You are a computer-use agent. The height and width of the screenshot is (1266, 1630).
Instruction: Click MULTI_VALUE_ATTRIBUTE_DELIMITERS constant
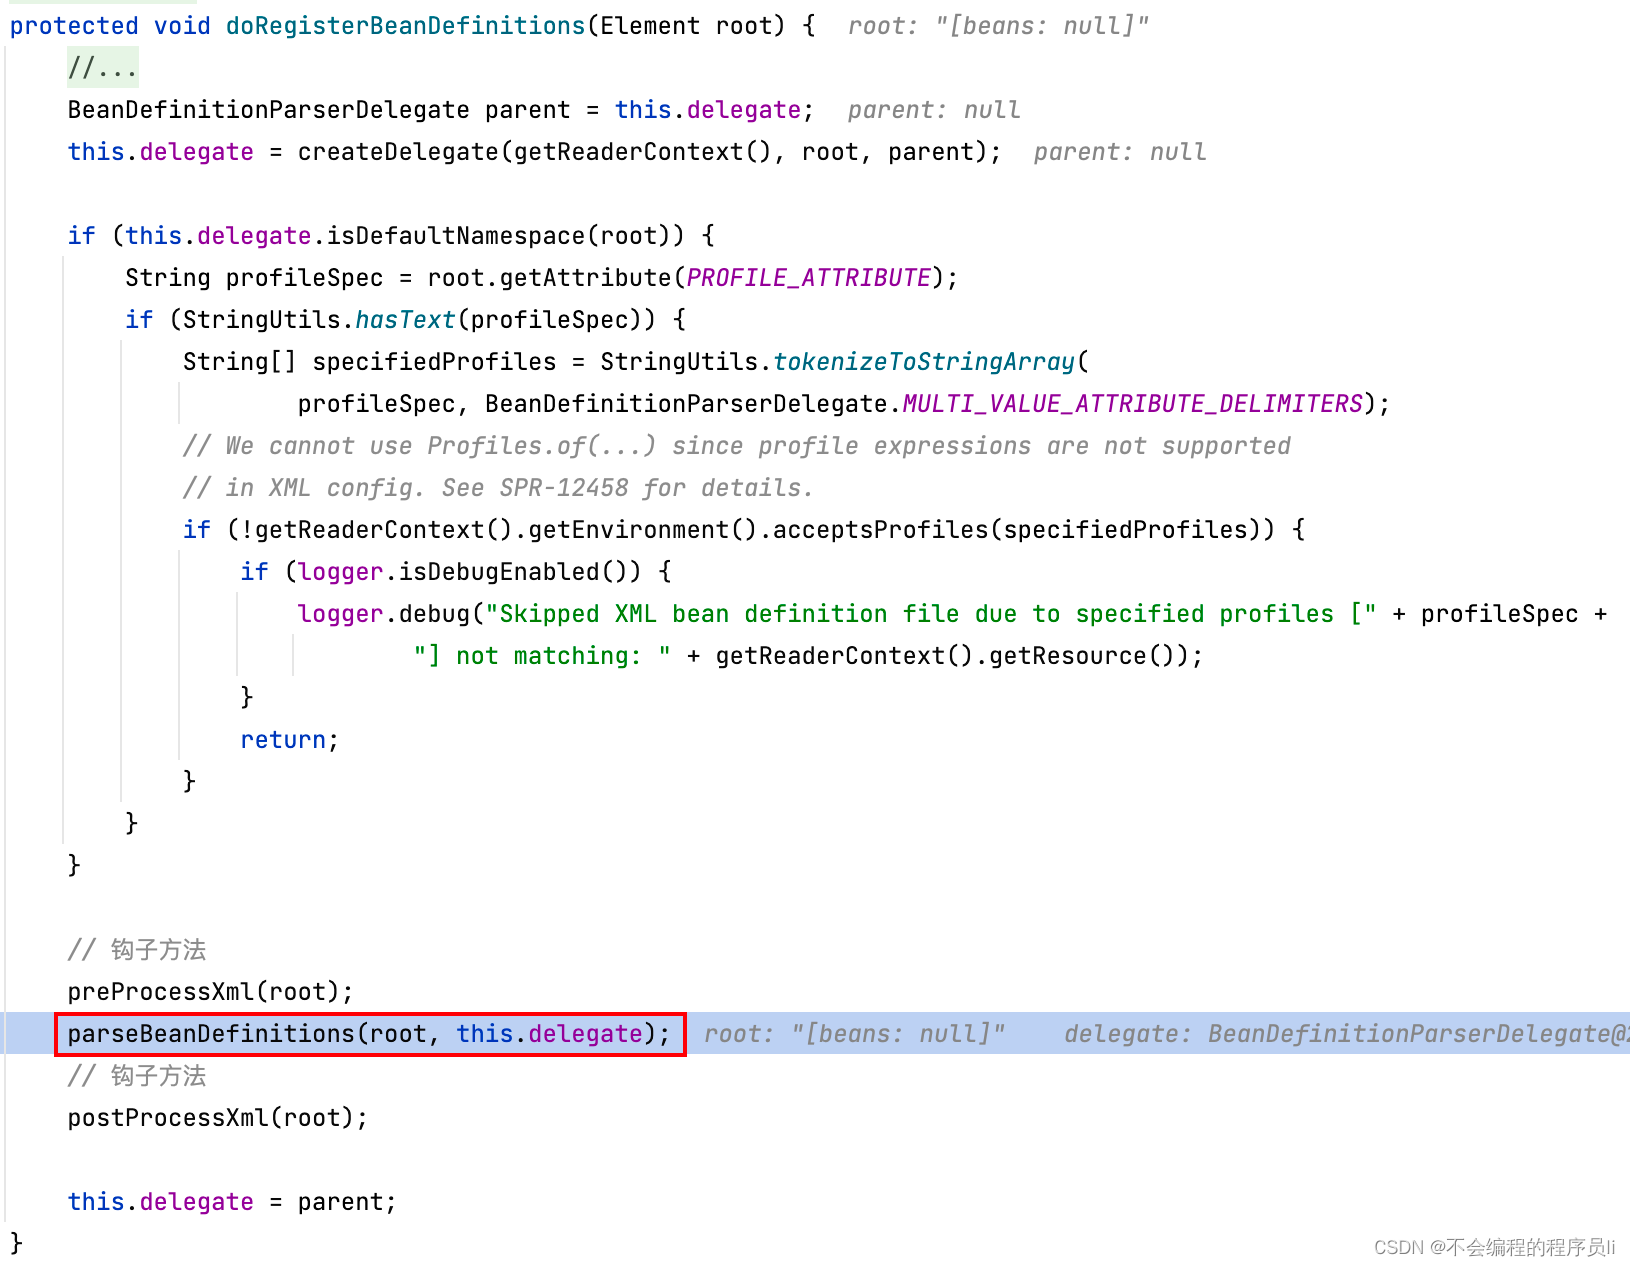click(1132, 404)
